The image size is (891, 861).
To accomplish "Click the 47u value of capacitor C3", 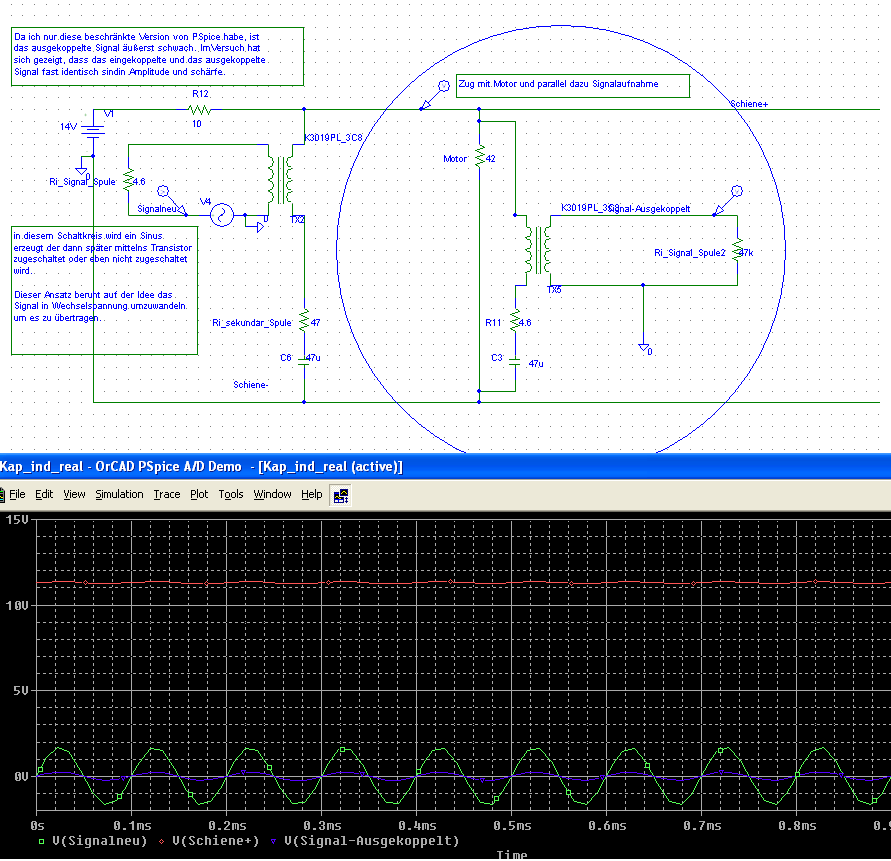I will point(536,364).
